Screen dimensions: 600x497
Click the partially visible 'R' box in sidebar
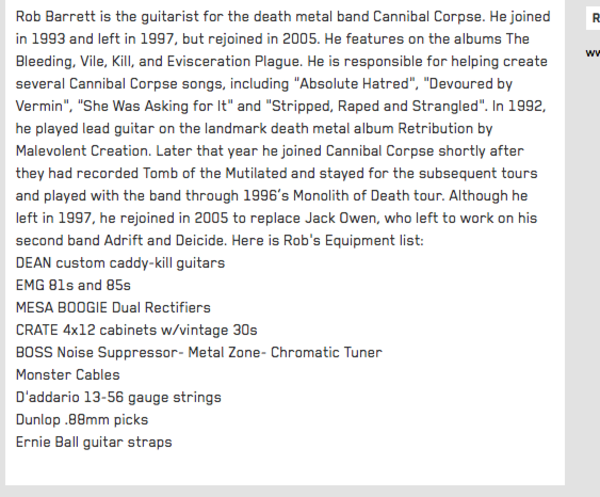[593, 18]
